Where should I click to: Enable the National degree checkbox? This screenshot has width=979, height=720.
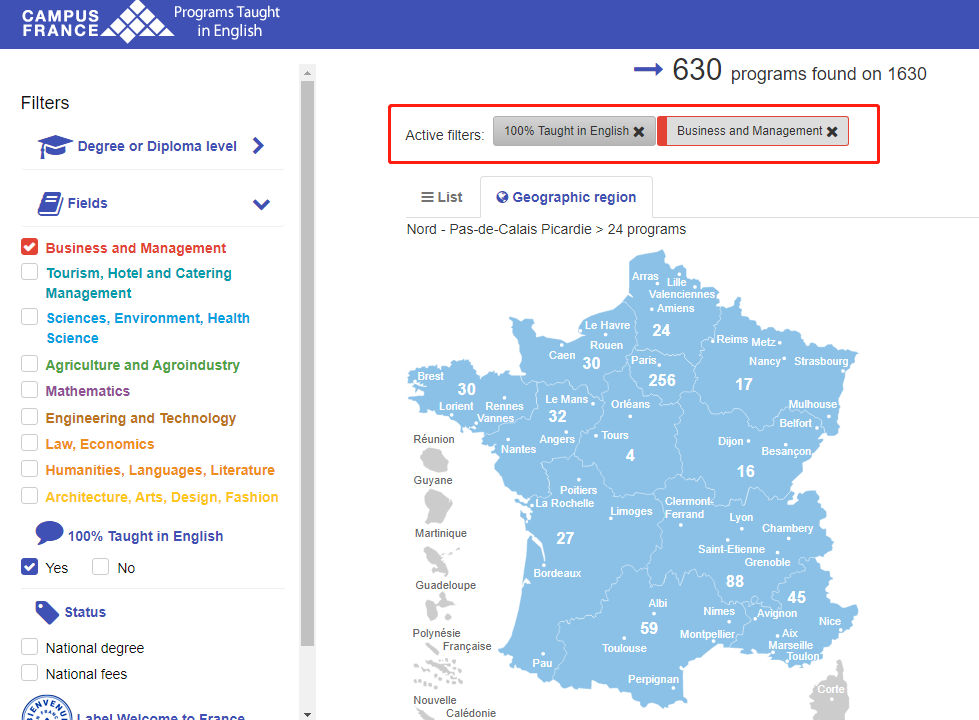[30, 647]
